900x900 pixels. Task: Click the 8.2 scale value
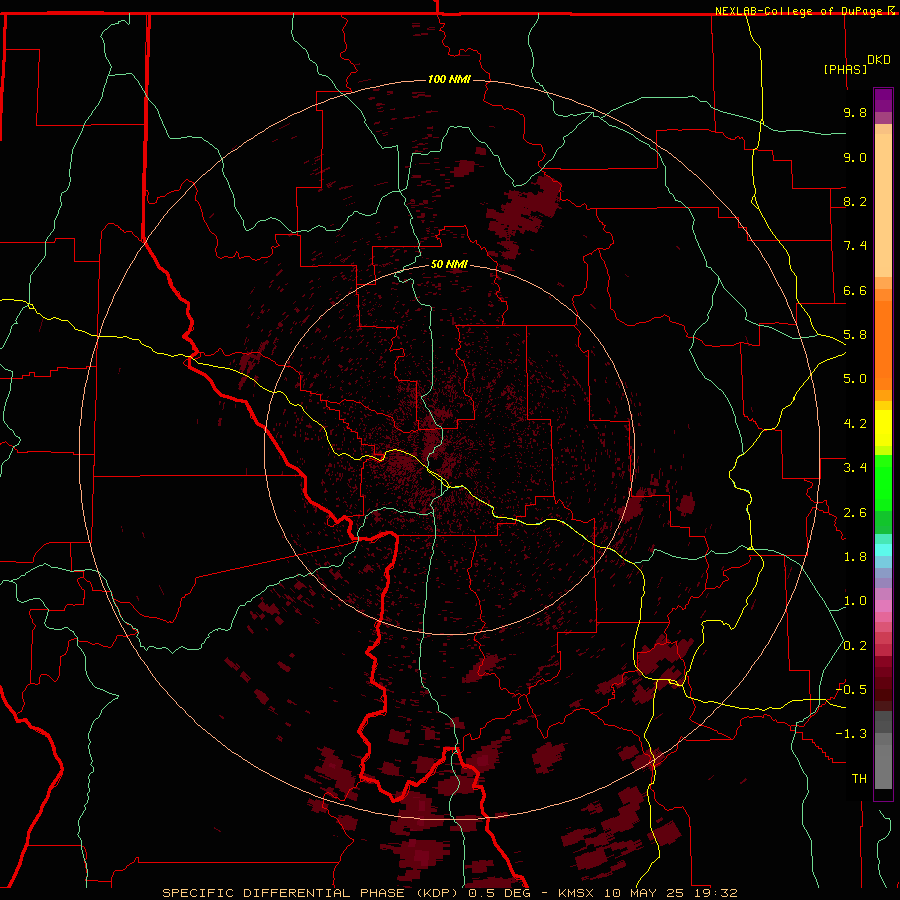(x=855, y=201)
